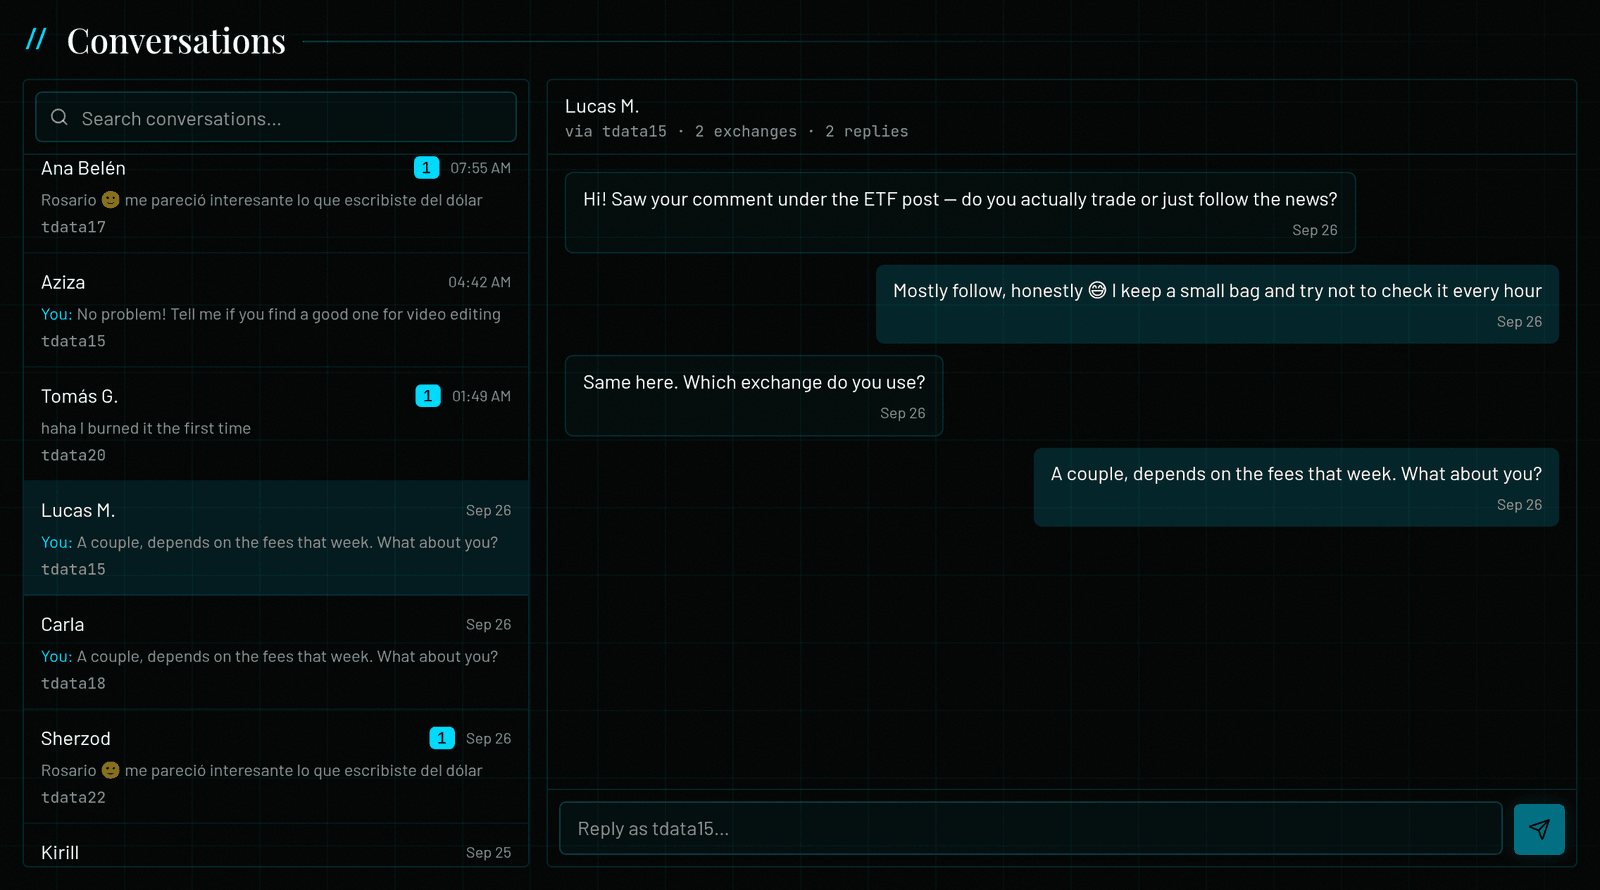
Task: Click the '2 replies' header label
Action: pyautogui.click(x=867, y=132)
